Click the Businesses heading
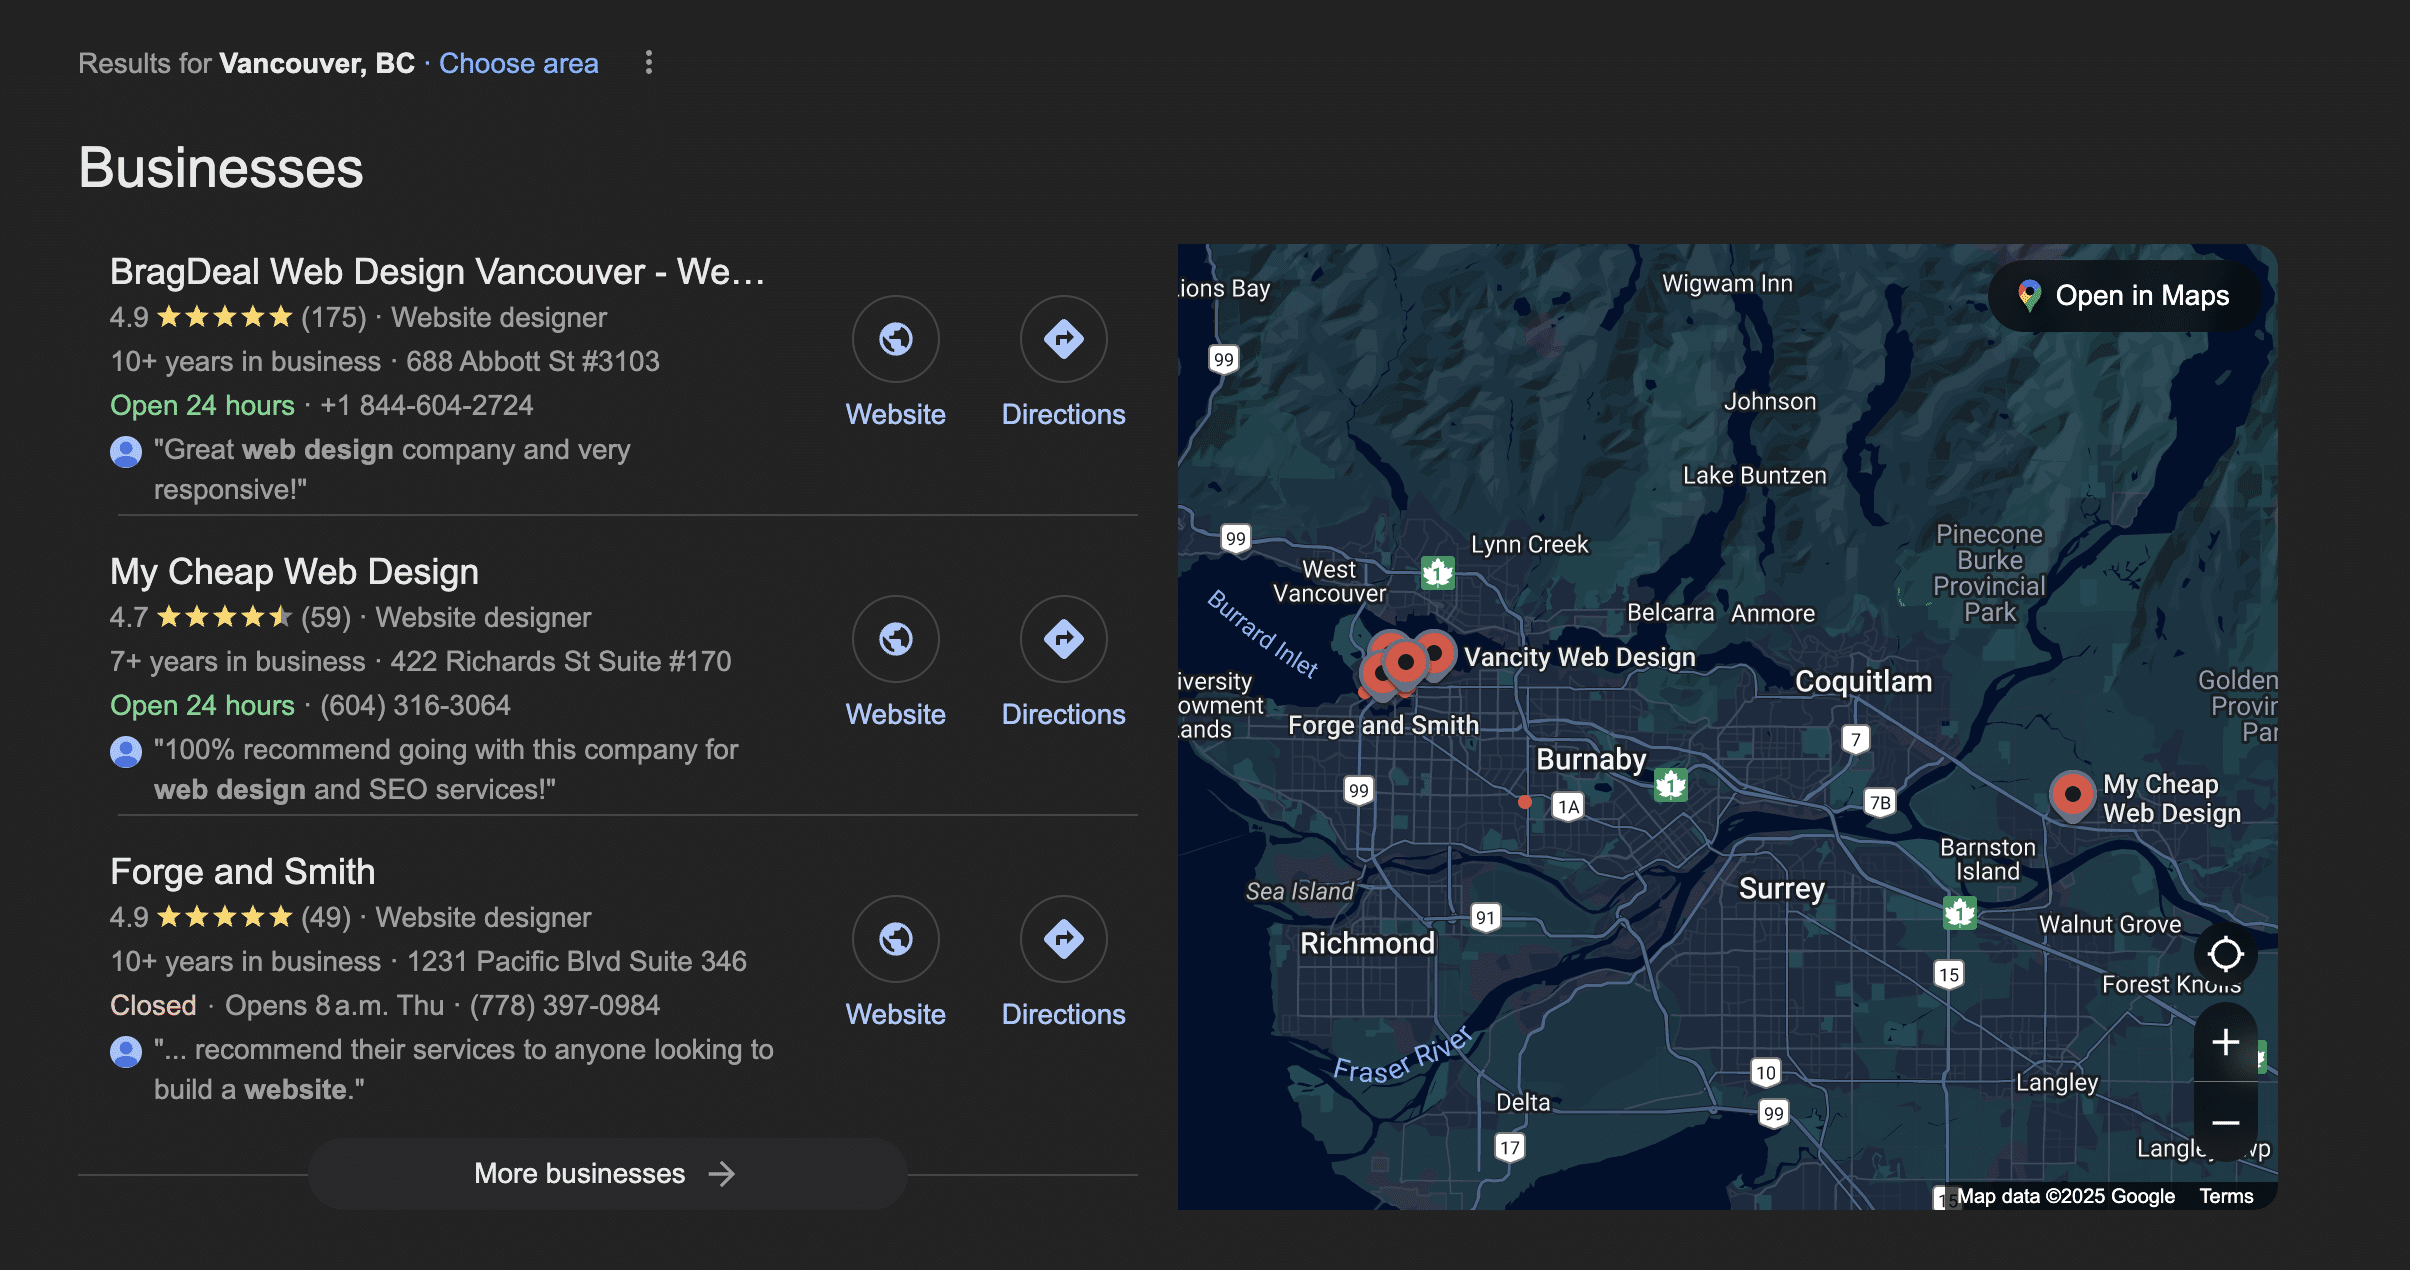2410x1270 pixels. click(221, 167)
